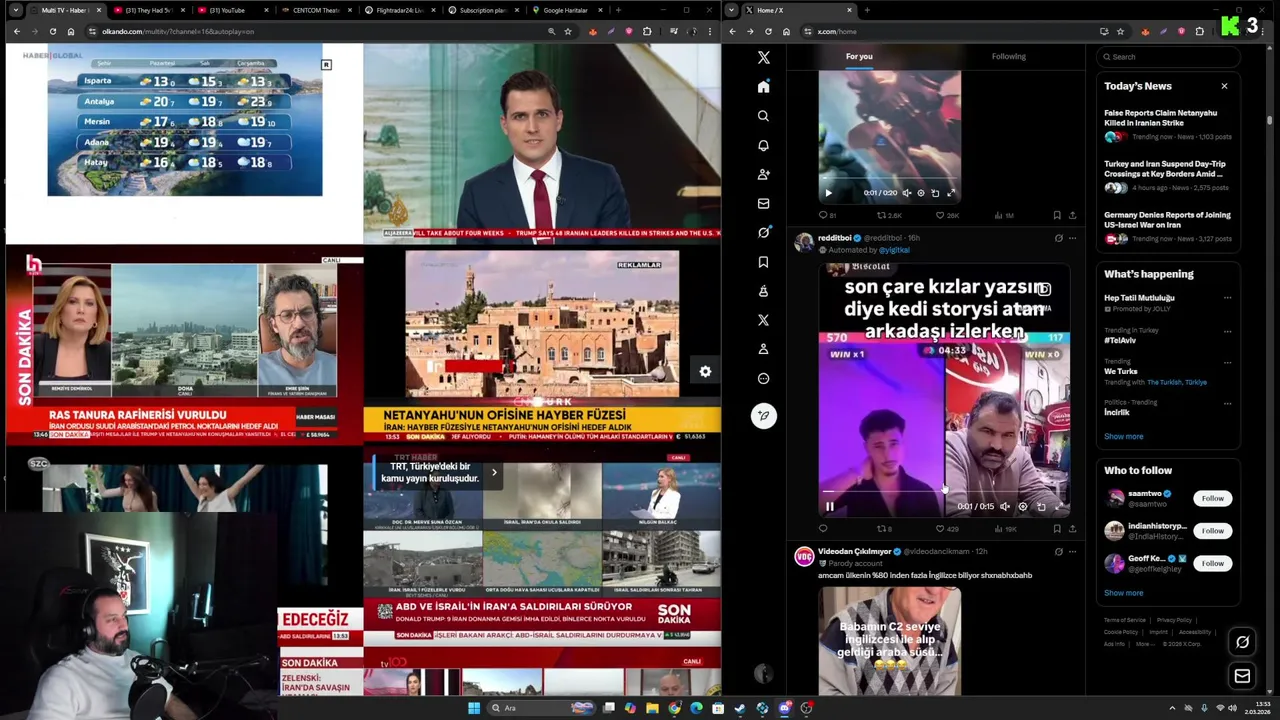Focus the X Search field

click(x=1168, y=57)
